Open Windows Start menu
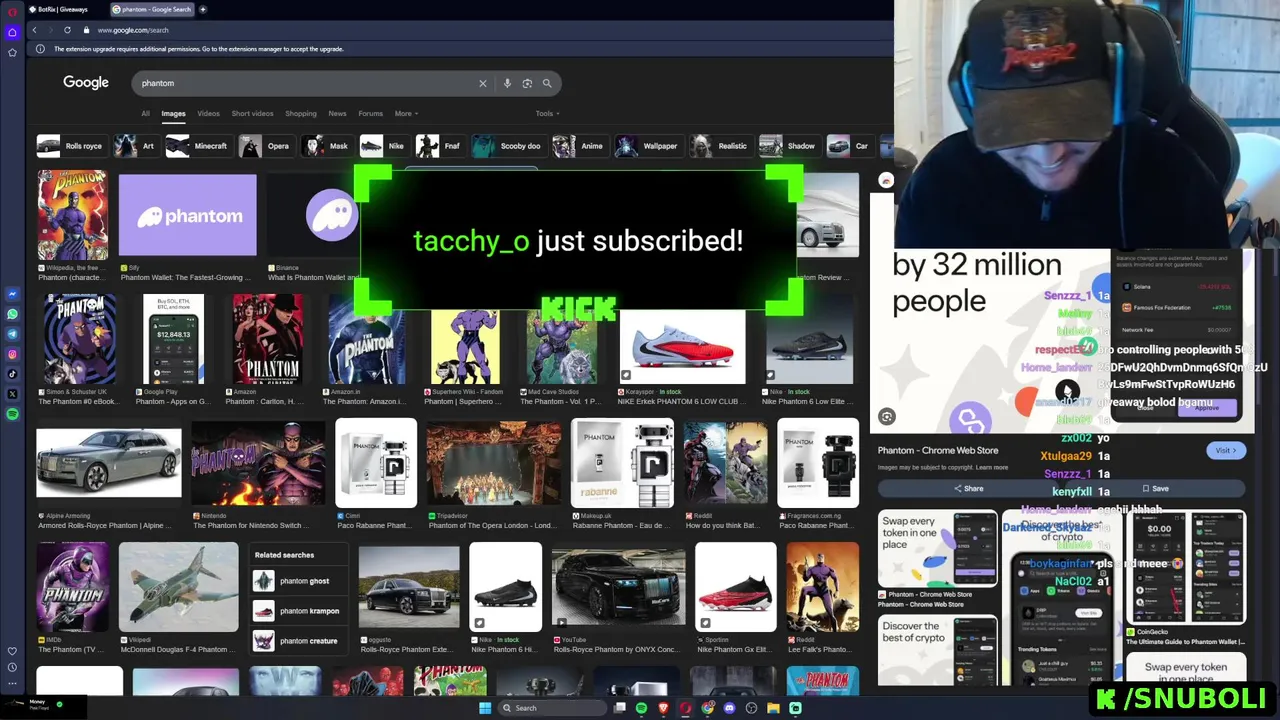Viewport: 1280px width, 720px height. [484, 708]
